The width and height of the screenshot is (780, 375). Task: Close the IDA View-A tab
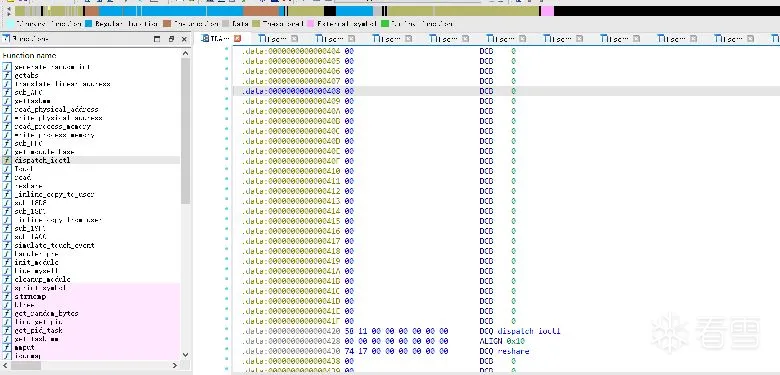click(237, 38)
